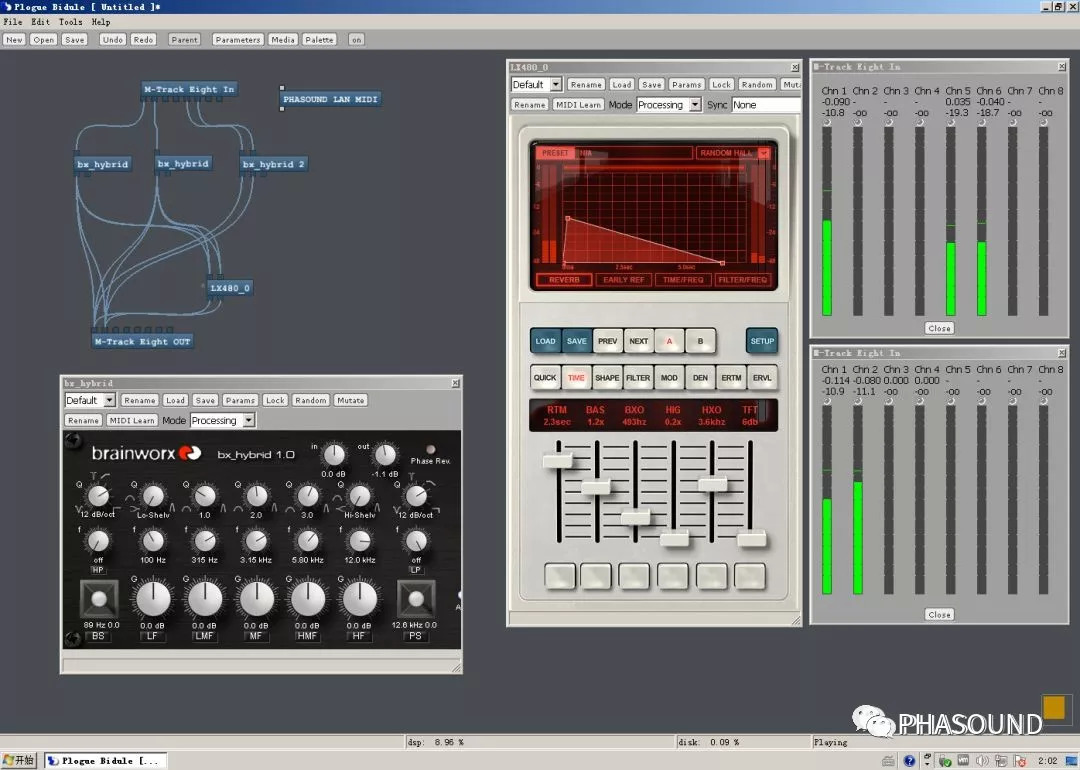
Task: Select the LX480_0 node in patch
Action: [x=230, y=288]
